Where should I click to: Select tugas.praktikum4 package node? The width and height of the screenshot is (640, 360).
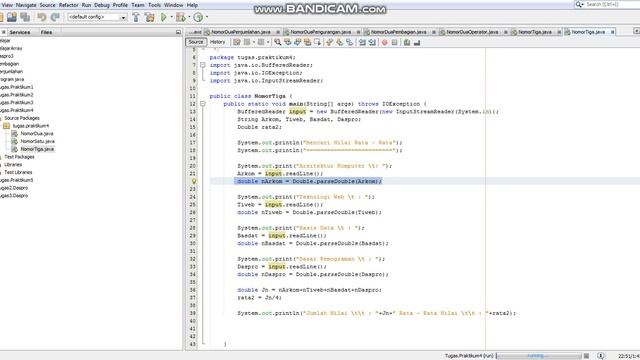[31, 126]
